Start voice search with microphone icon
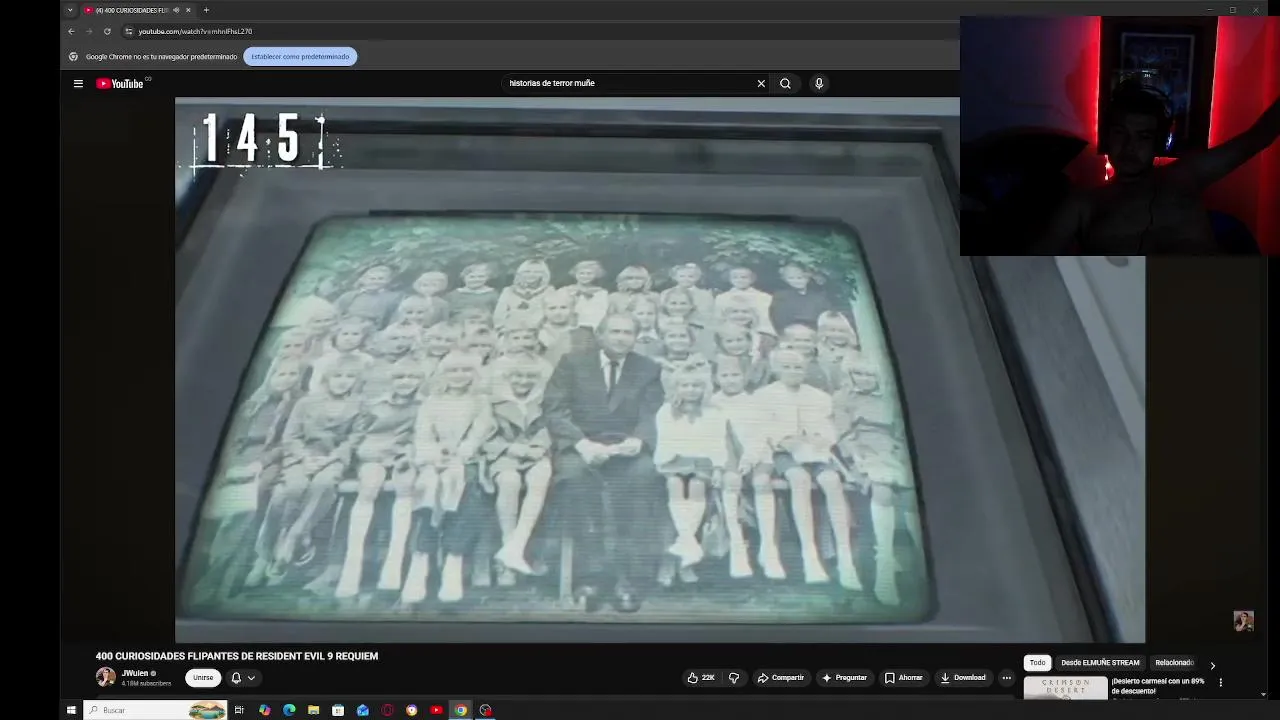Image resolution: width=1280 pixels, height=720 pixels. (x=819, y=84)
